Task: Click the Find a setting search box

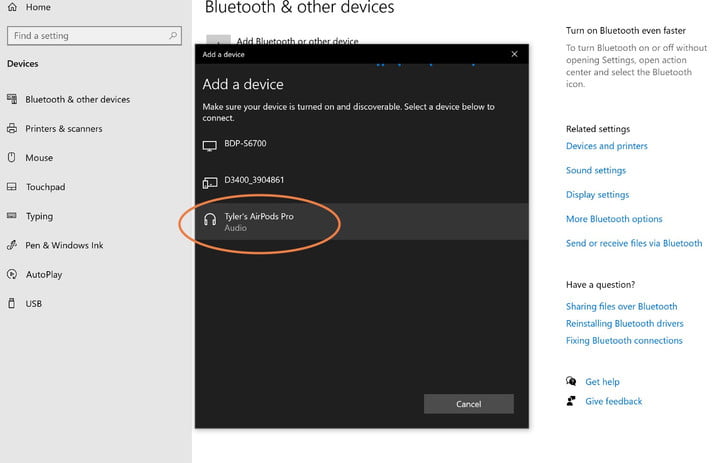Action: (x=94, y=36)
